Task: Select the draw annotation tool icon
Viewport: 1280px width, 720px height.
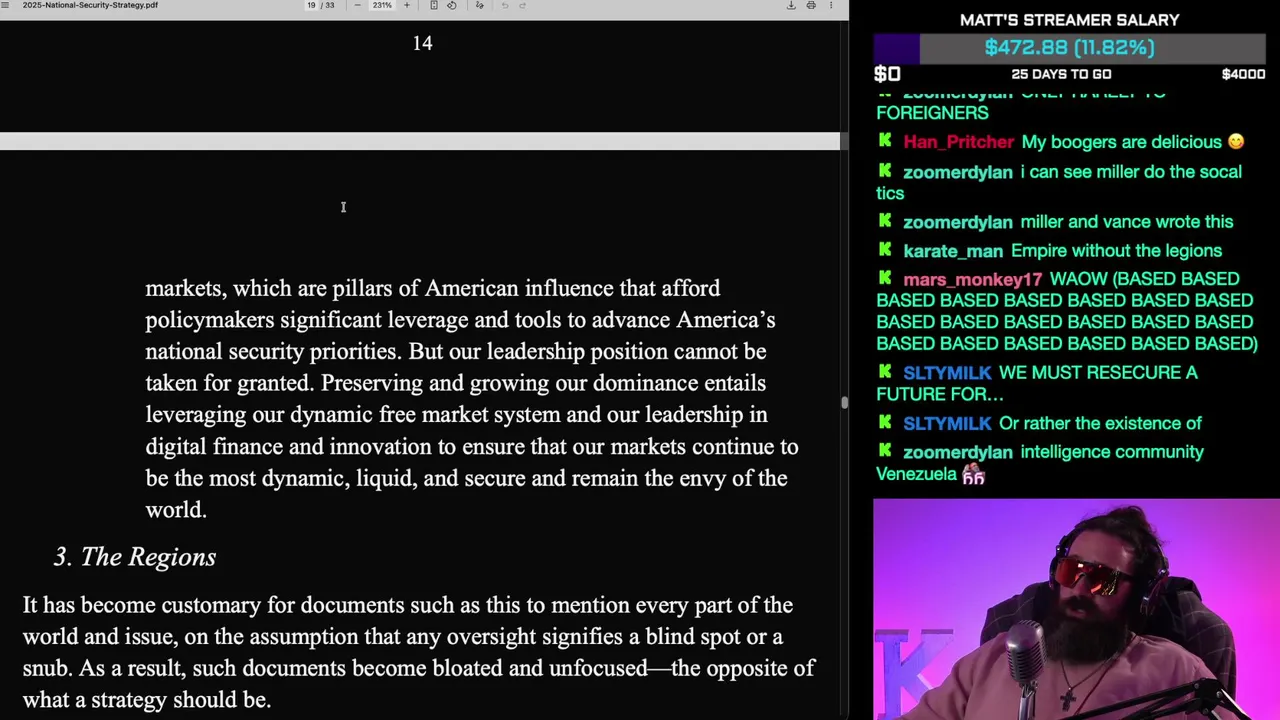Action: tap(480, 5)
